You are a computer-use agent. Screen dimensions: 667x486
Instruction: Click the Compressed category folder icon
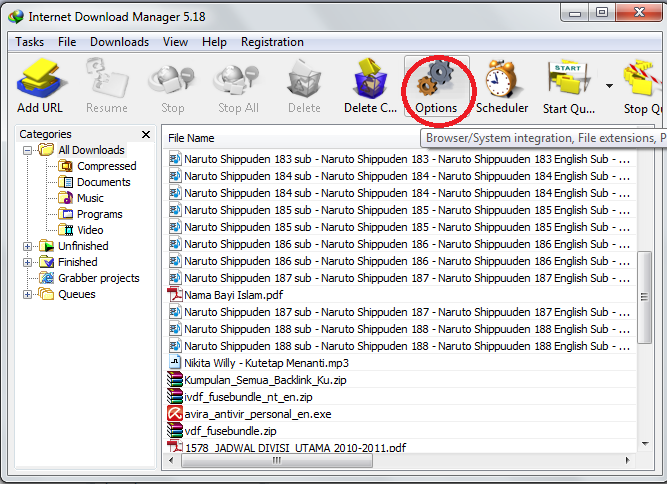66,166
